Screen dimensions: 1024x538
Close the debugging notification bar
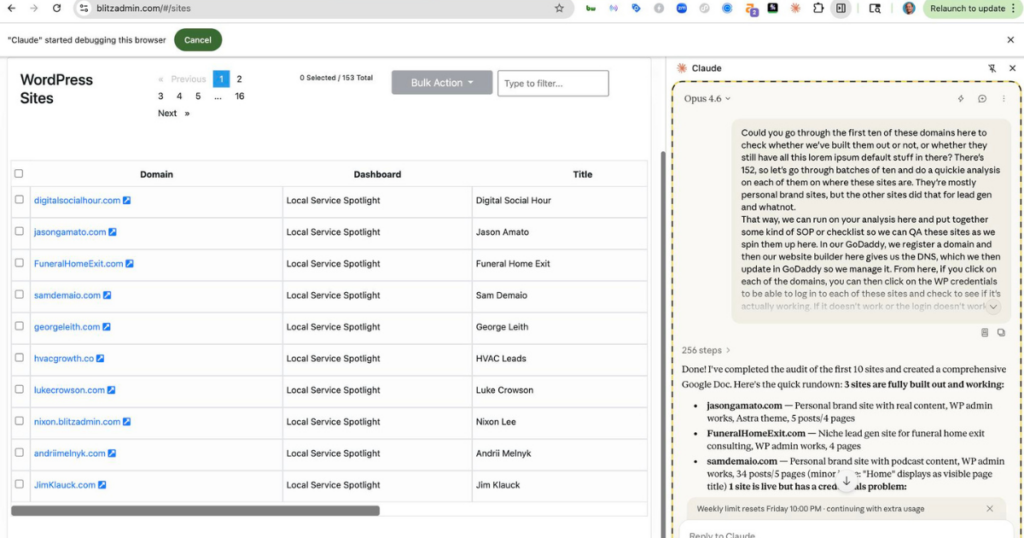point(1010,40)
